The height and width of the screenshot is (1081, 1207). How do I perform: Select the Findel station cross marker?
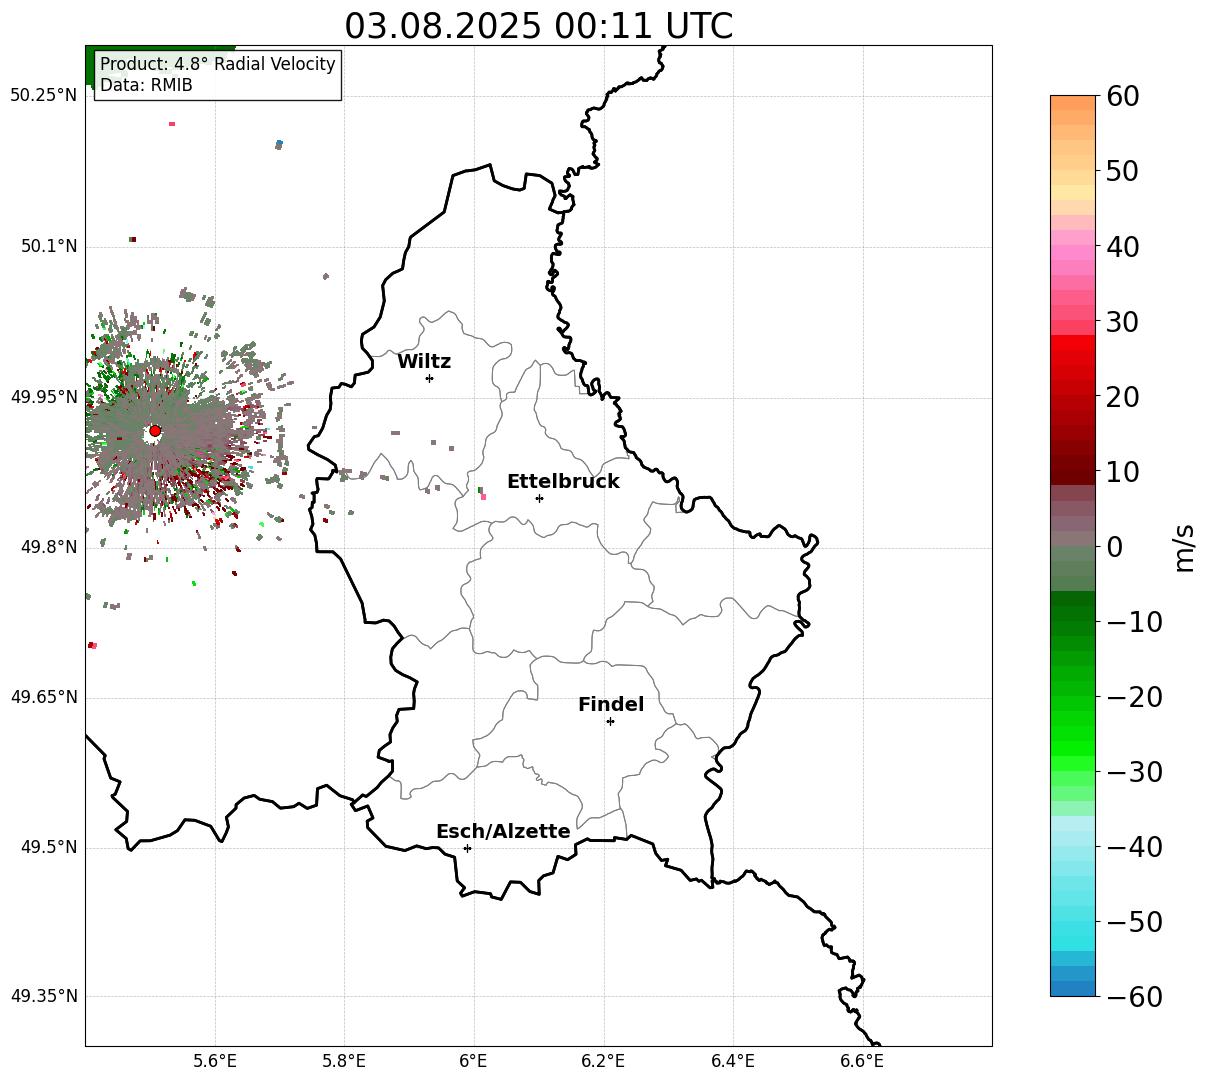[x=610, y=721]
